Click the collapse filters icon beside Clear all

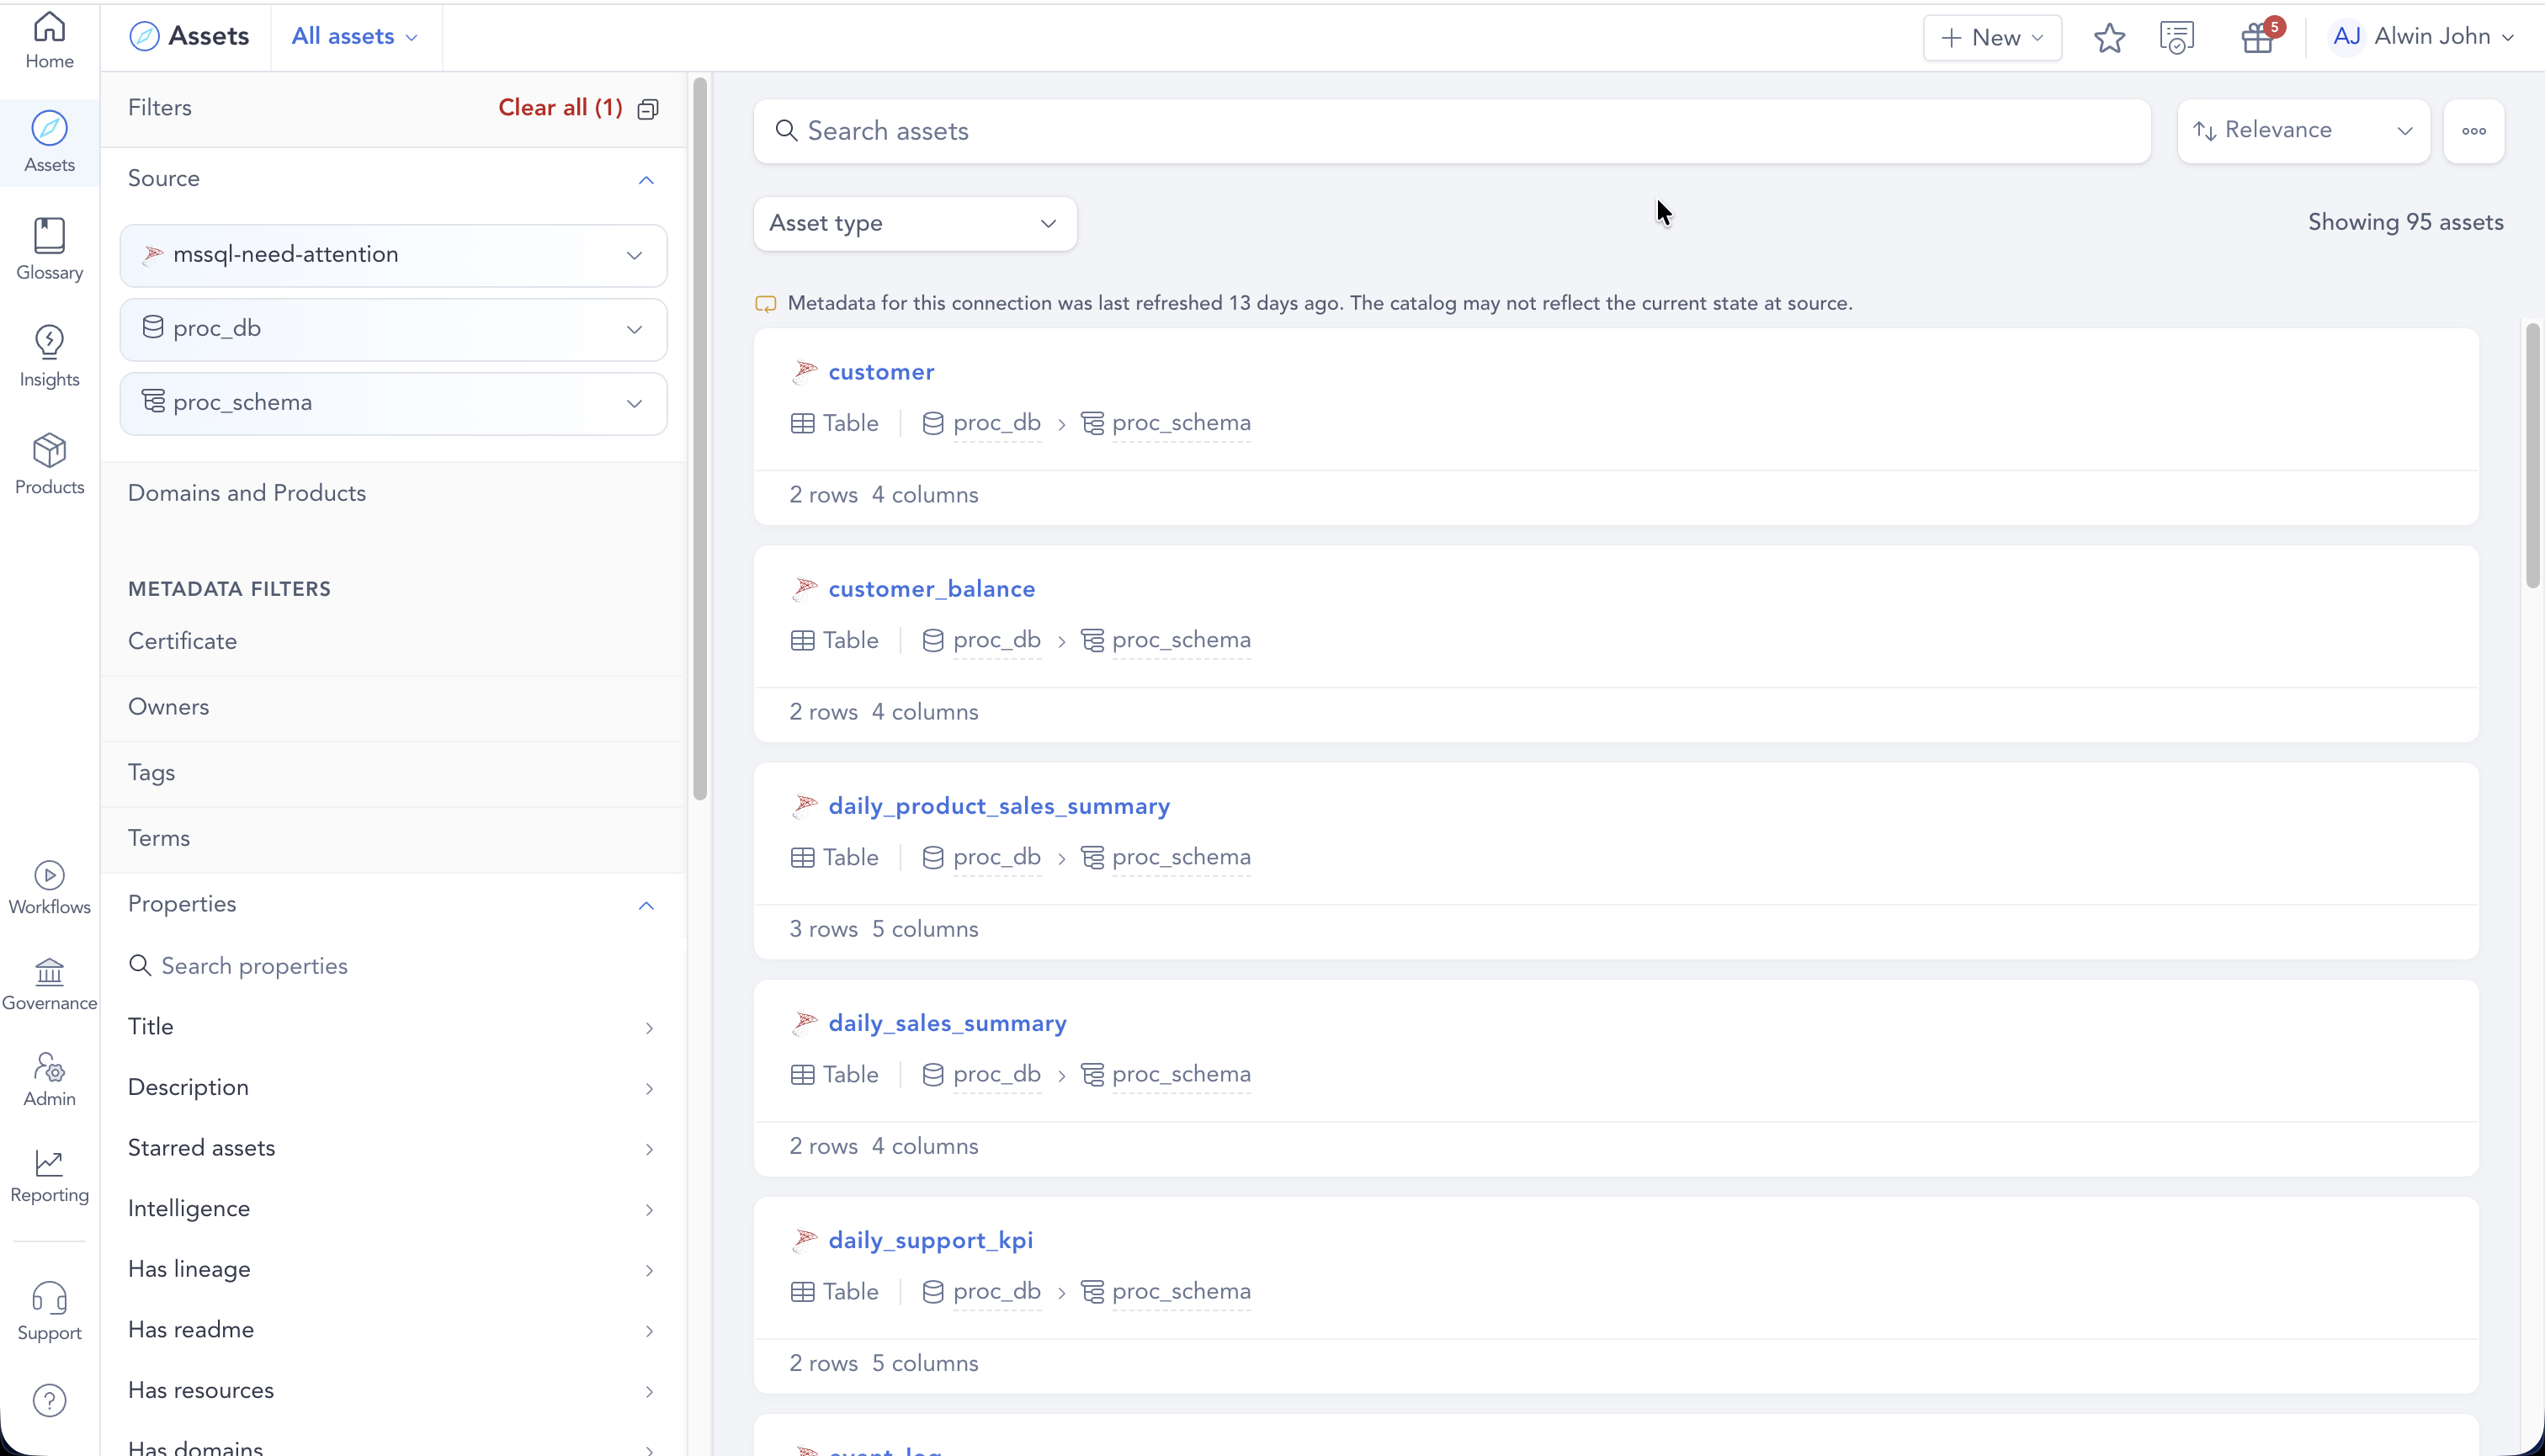648,109
